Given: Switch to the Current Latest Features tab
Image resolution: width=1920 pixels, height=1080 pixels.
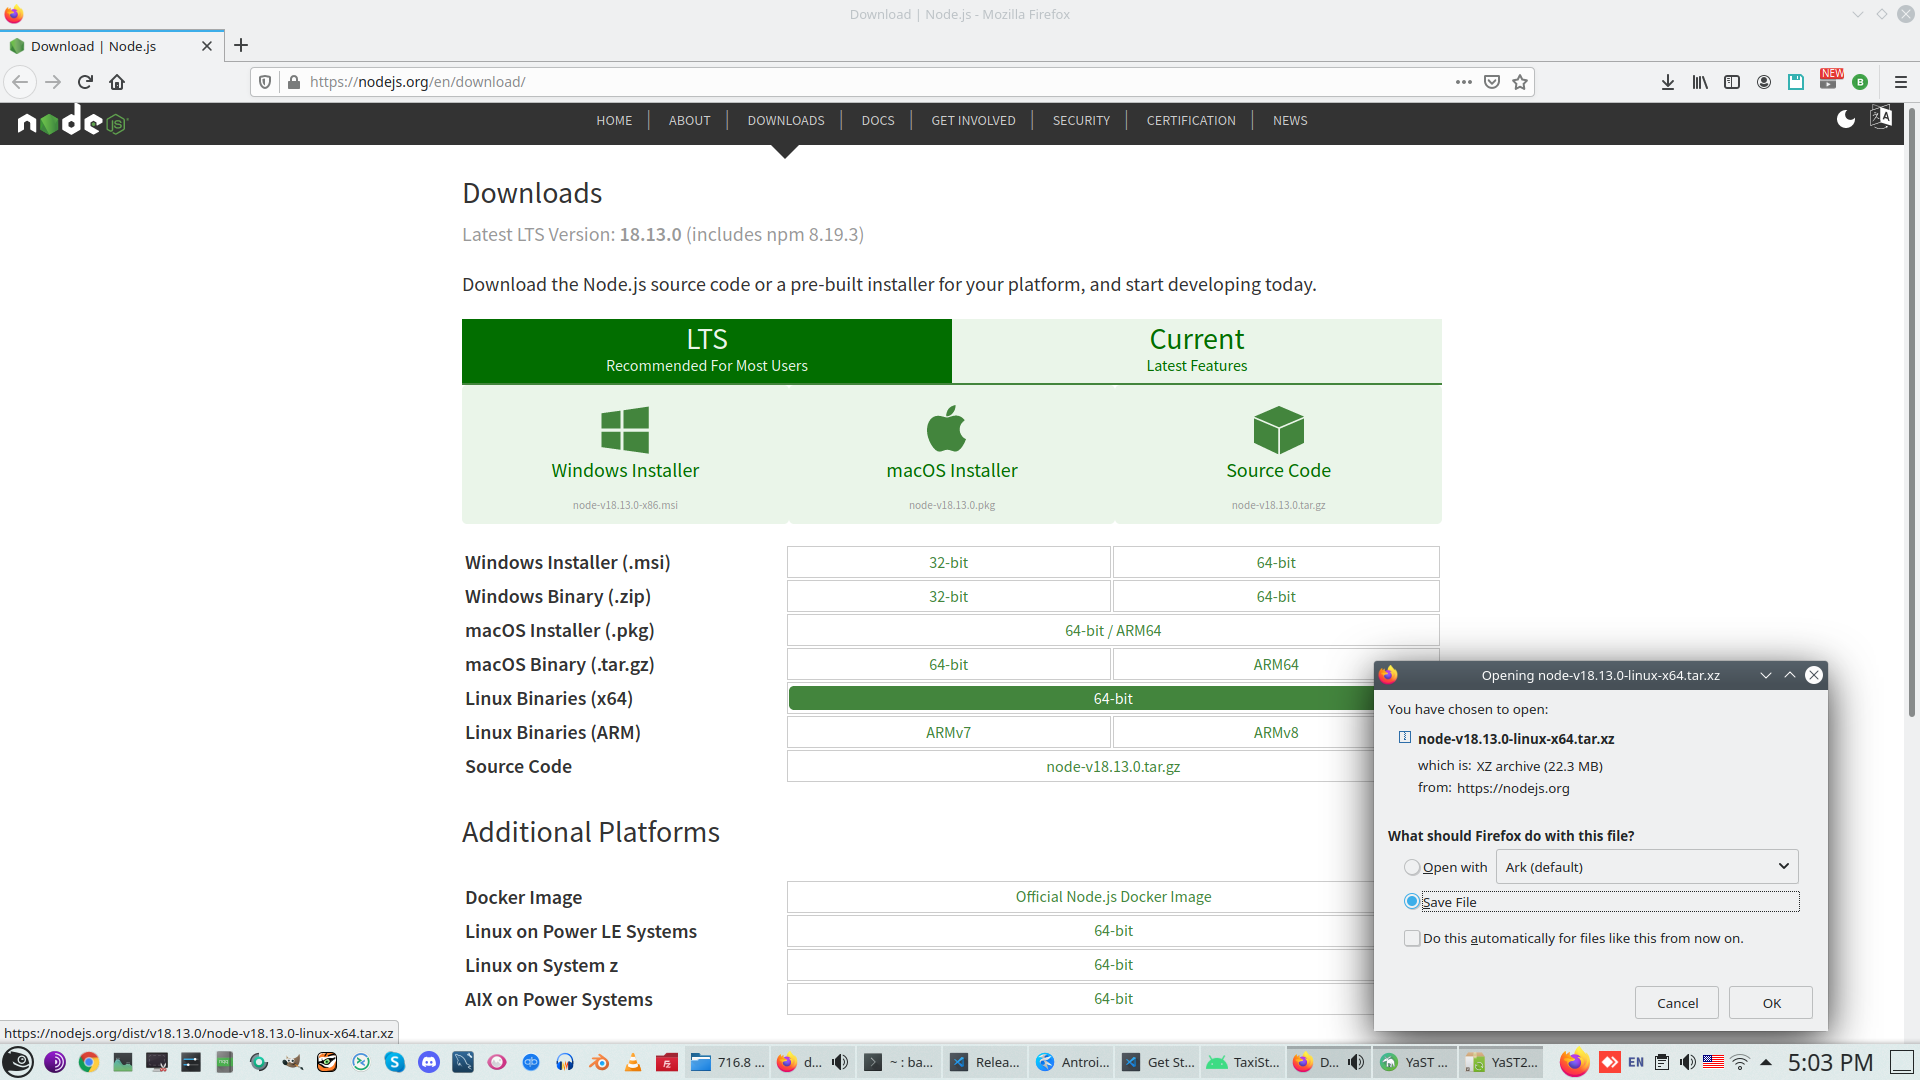Looking at the screenshot, I should tap(1196, 351).
